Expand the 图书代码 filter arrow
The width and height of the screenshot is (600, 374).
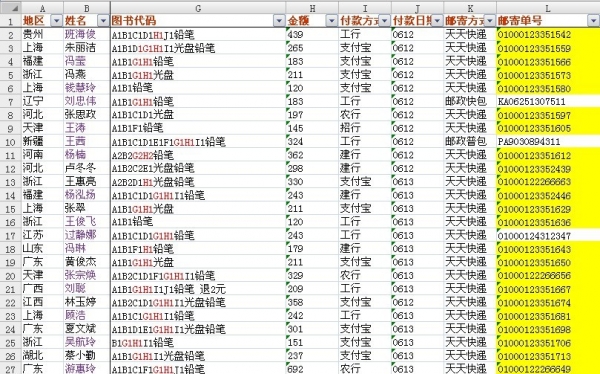279,21
